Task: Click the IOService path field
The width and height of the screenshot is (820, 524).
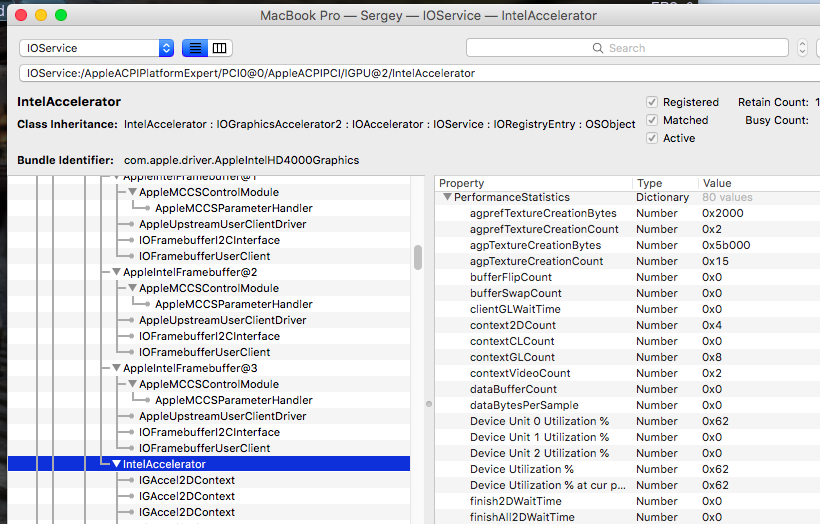Action: 419,73
